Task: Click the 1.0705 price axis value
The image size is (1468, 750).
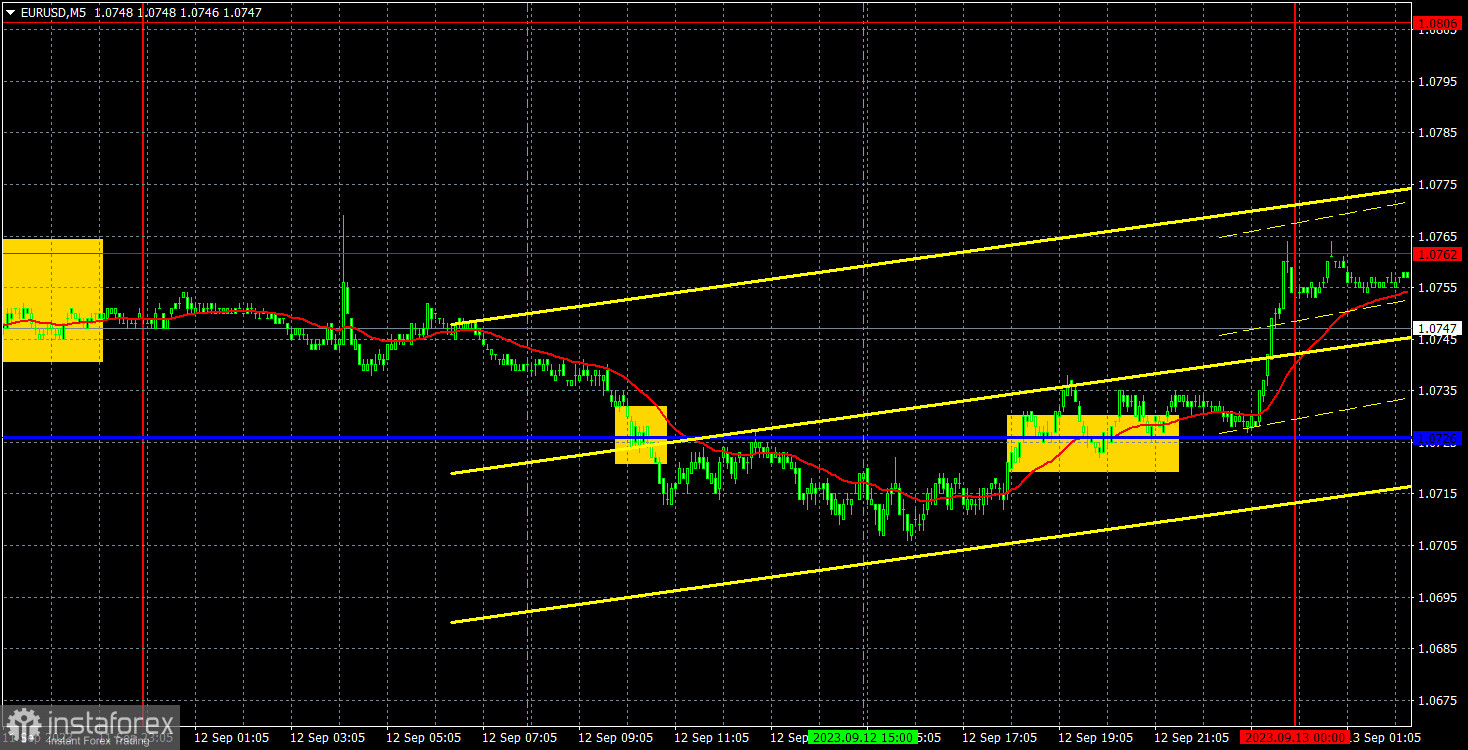Action: 1437,545
